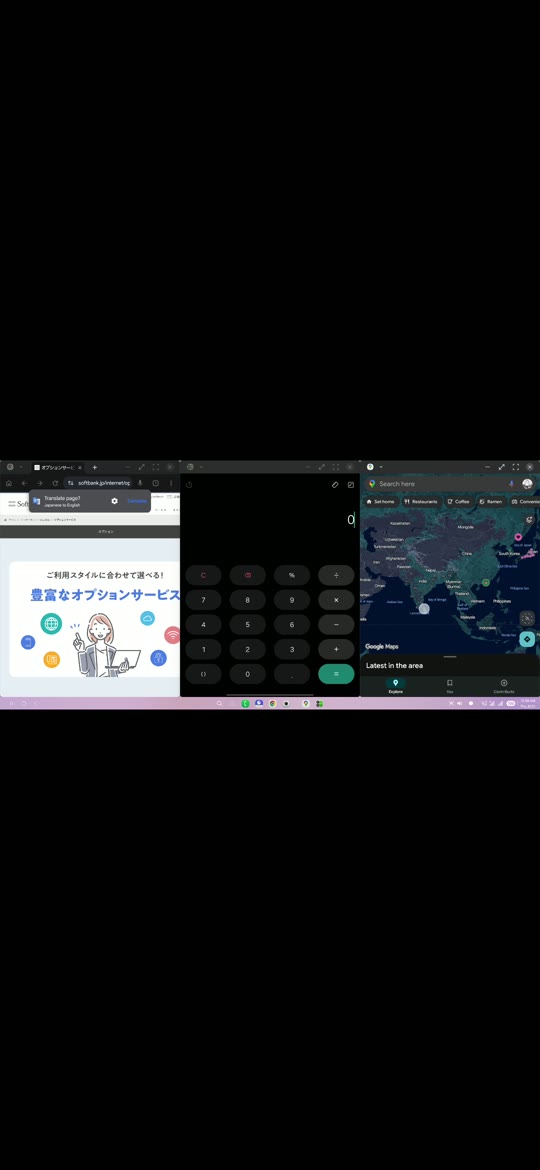Open the calculator history clock icon
The image size is (540, 1170).
click(x=189, y=485)
